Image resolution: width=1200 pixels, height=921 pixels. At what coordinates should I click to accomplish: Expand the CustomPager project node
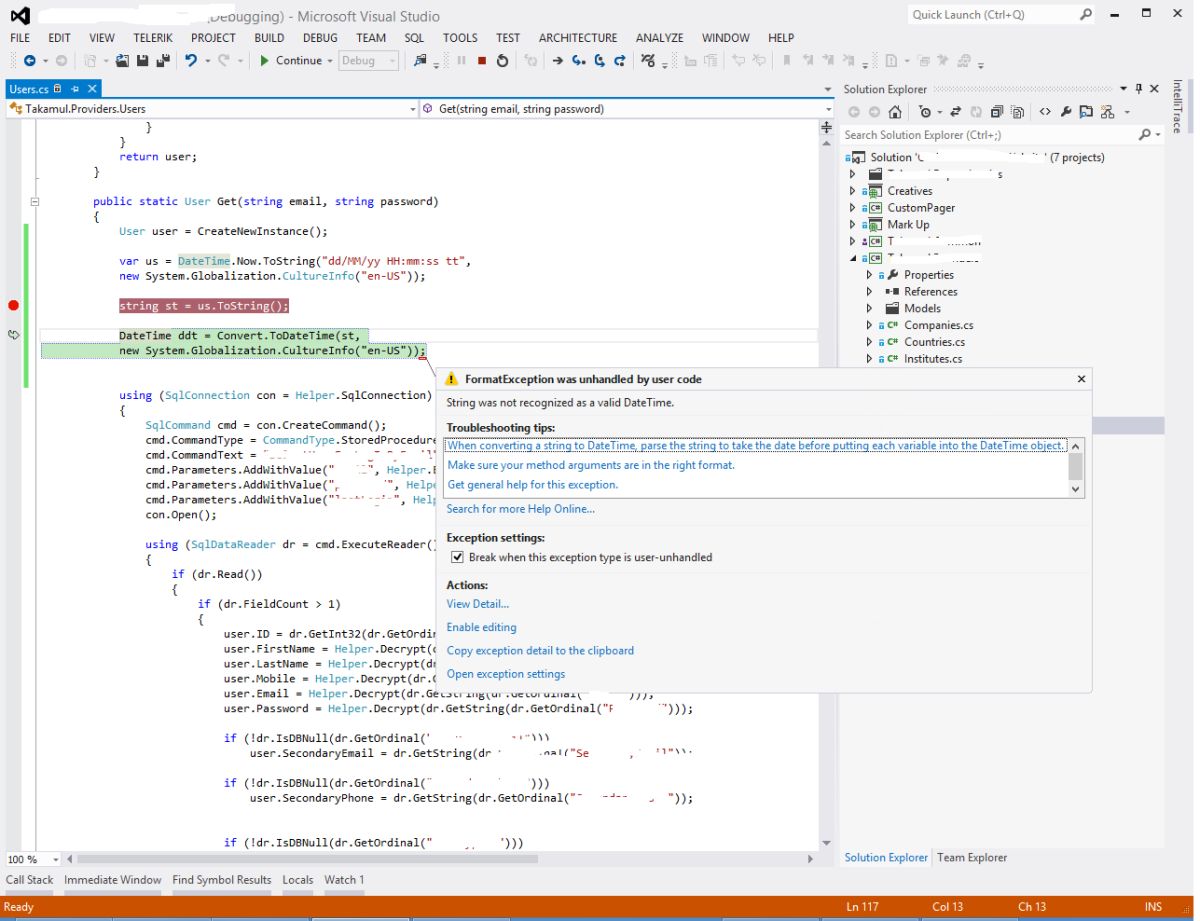(852, 208)
